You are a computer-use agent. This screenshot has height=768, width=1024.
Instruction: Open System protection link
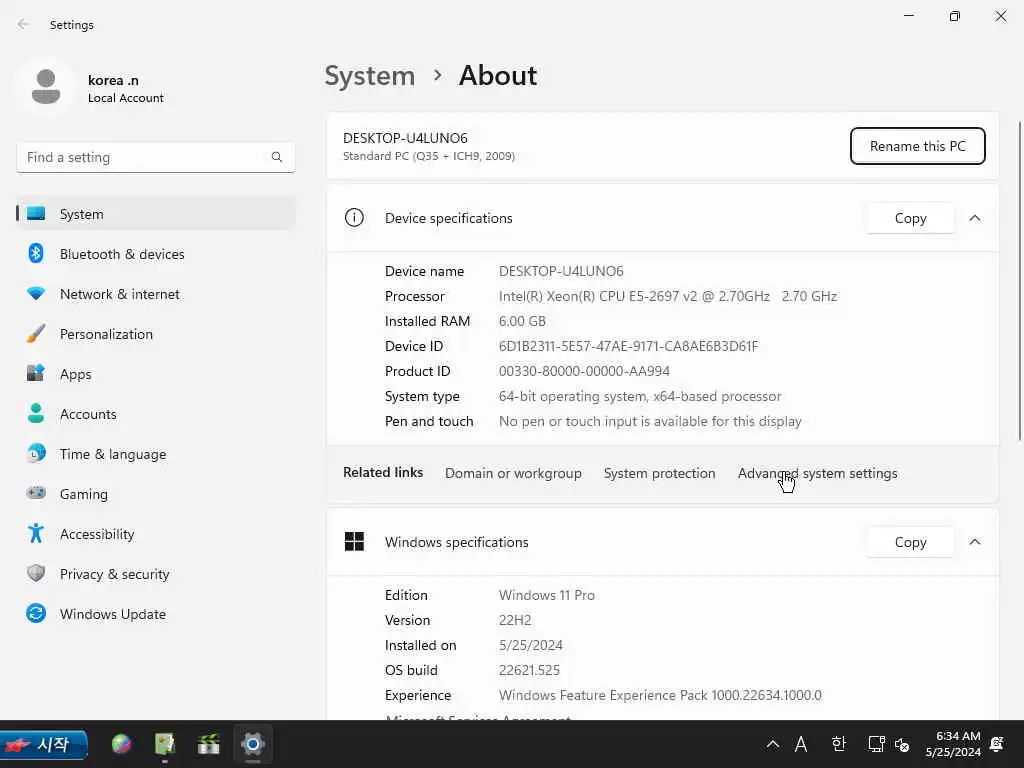coord(660,473)
